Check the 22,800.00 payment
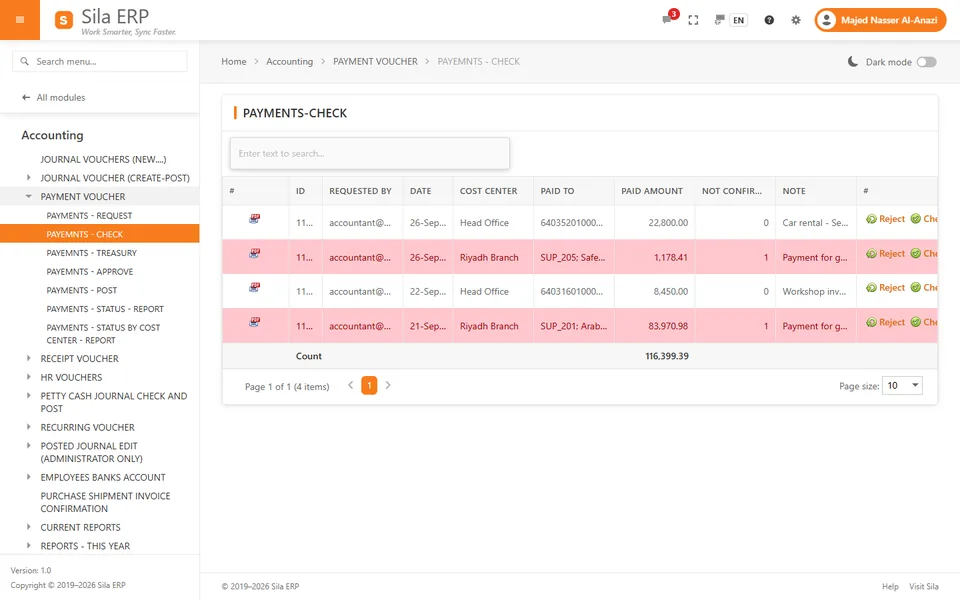Screen dimensions: 960x600 [x=924, y=219]
